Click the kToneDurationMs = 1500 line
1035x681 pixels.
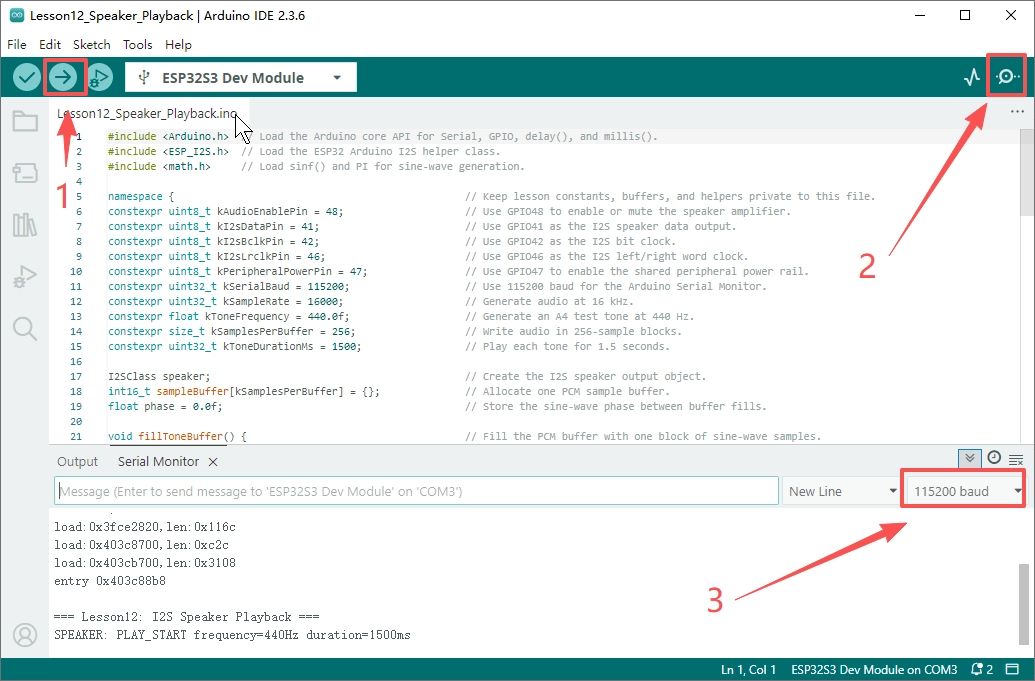234,346
